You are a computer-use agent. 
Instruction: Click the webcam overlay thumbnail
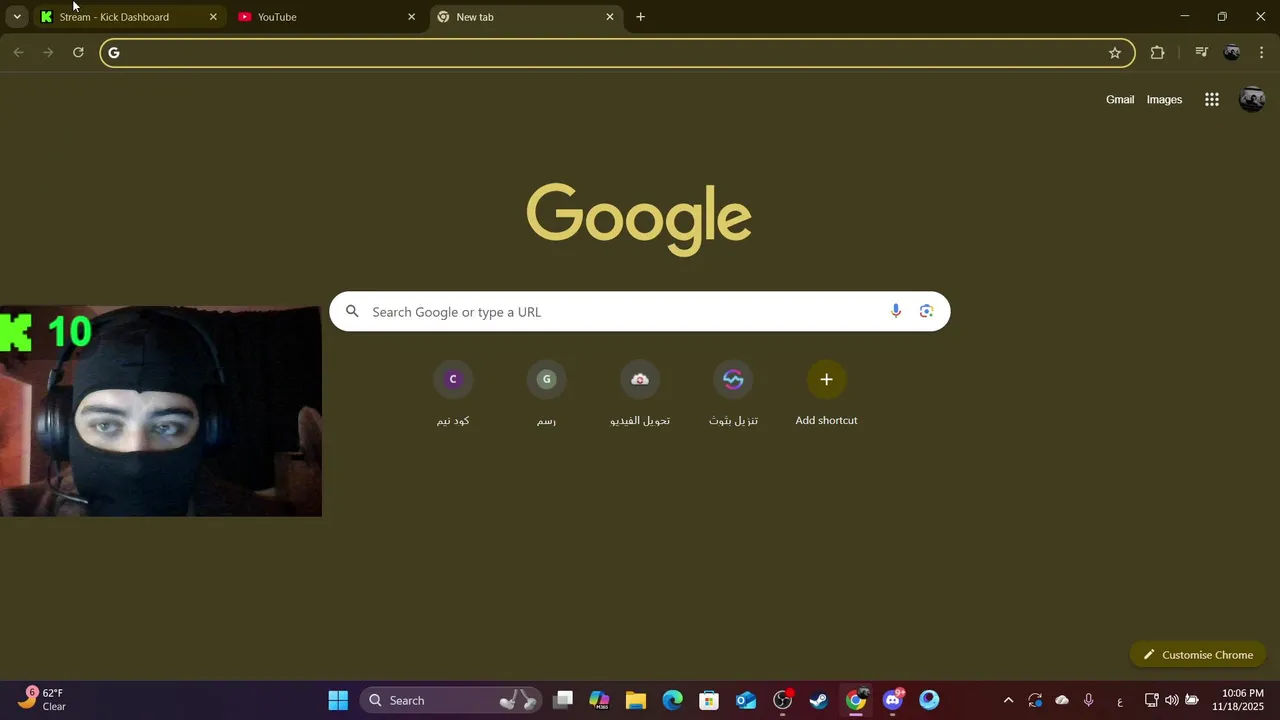coord(161,411)
